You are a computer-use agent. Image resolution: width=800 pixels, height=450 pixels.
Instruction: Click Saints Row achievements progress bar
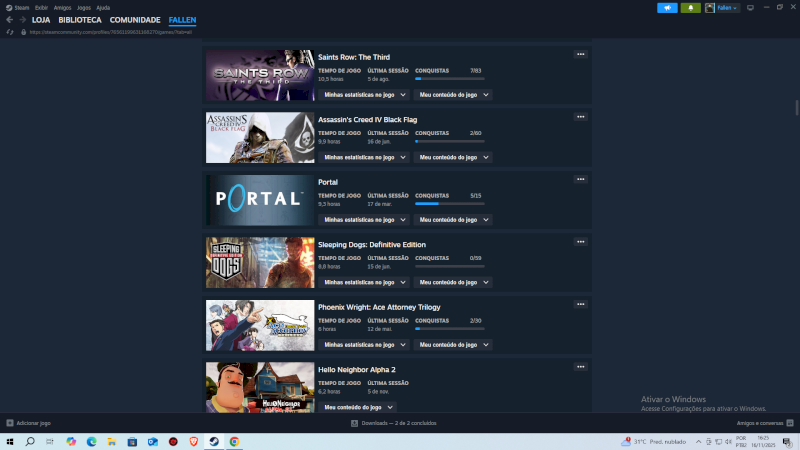click(x=449, y=79)
